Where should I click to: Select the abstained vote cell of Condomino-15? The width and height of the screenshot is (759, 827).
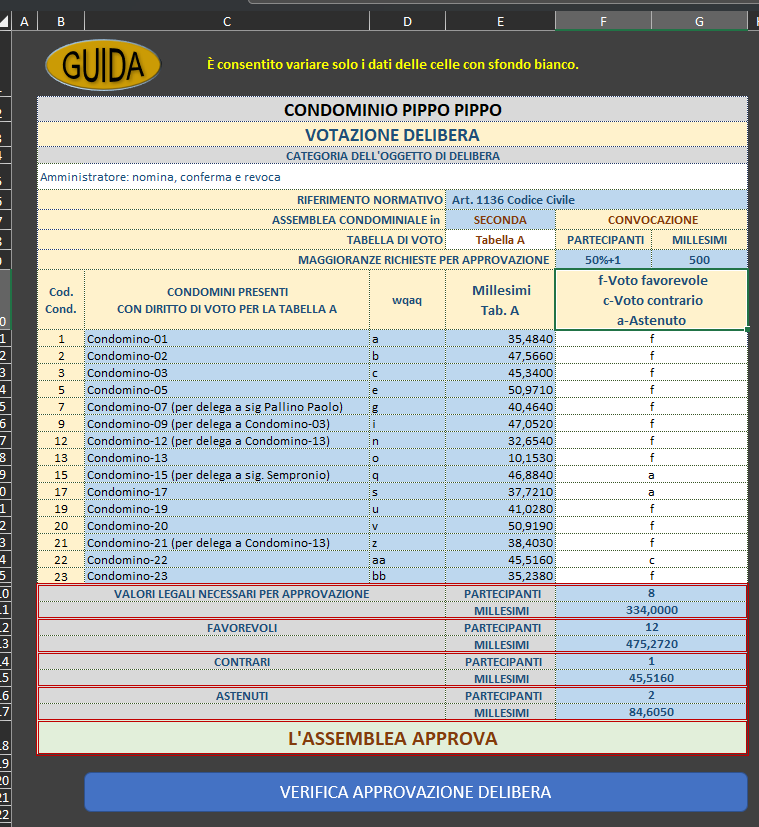[x=651, y=475]
